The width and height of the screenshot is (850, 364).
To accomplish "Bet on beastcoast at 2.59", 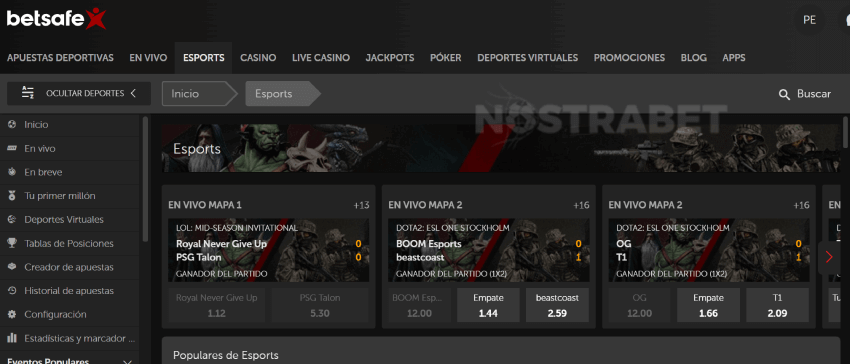I will (x=557, y=305).
